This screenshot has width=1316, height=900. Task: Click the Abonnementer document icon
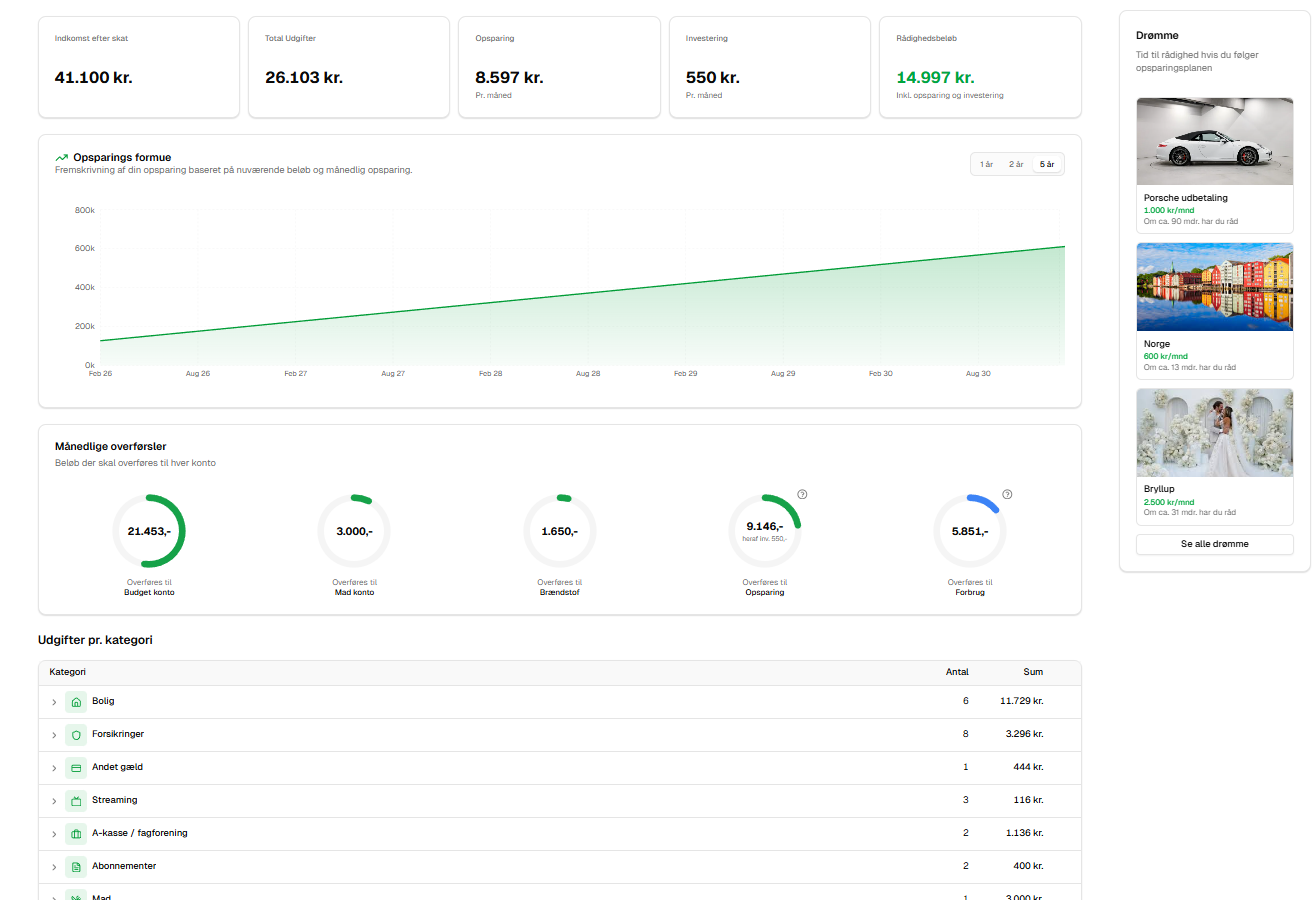(76, 867)
